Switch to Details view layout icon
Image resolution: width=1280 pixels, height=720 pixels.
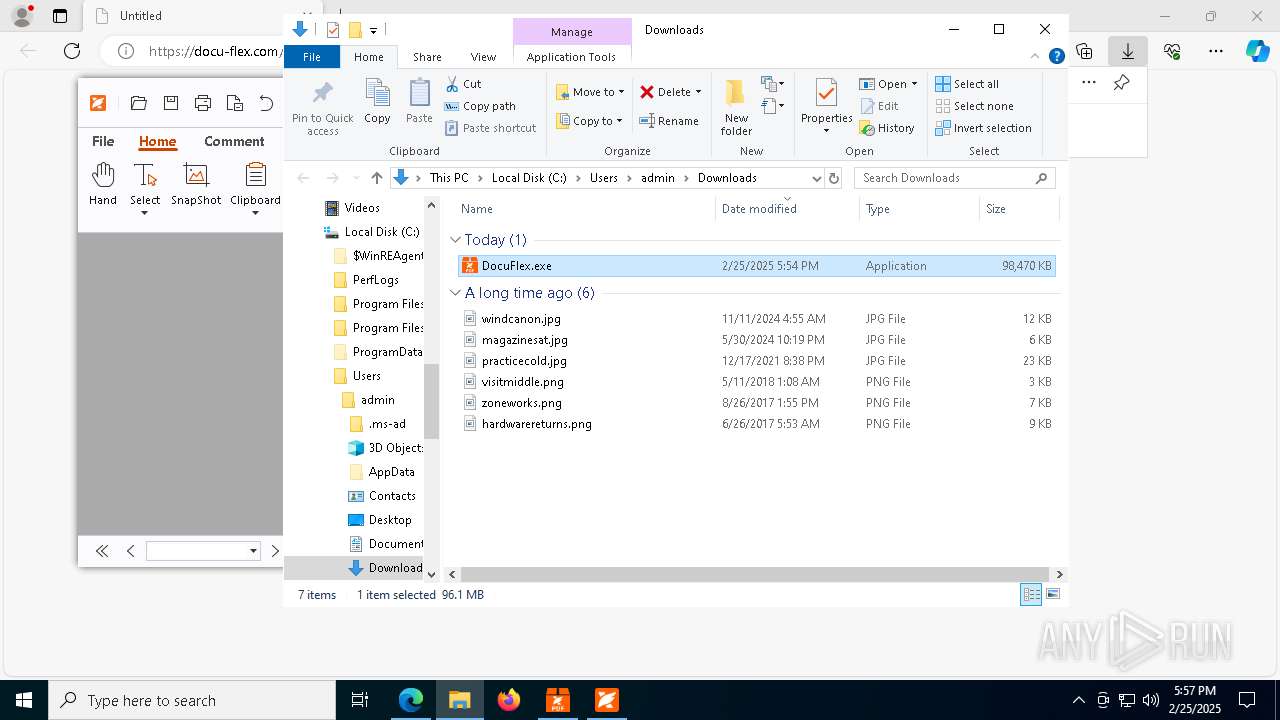tap(1031, 594)
